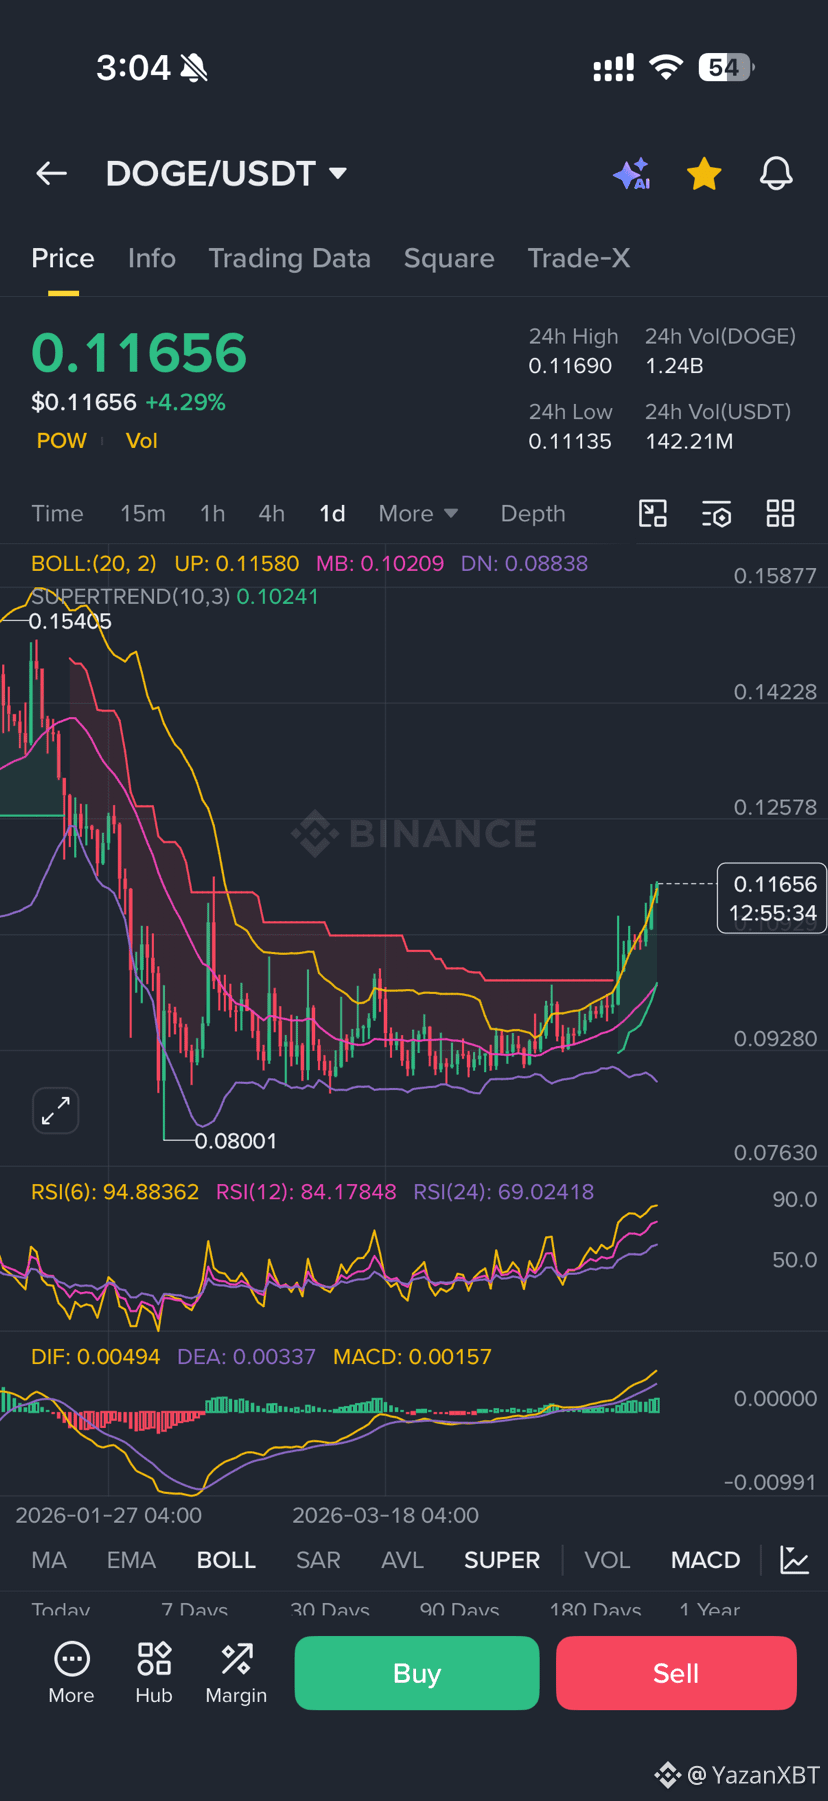
Task: Tap the red Sell button
Action: click(676, 1673)
